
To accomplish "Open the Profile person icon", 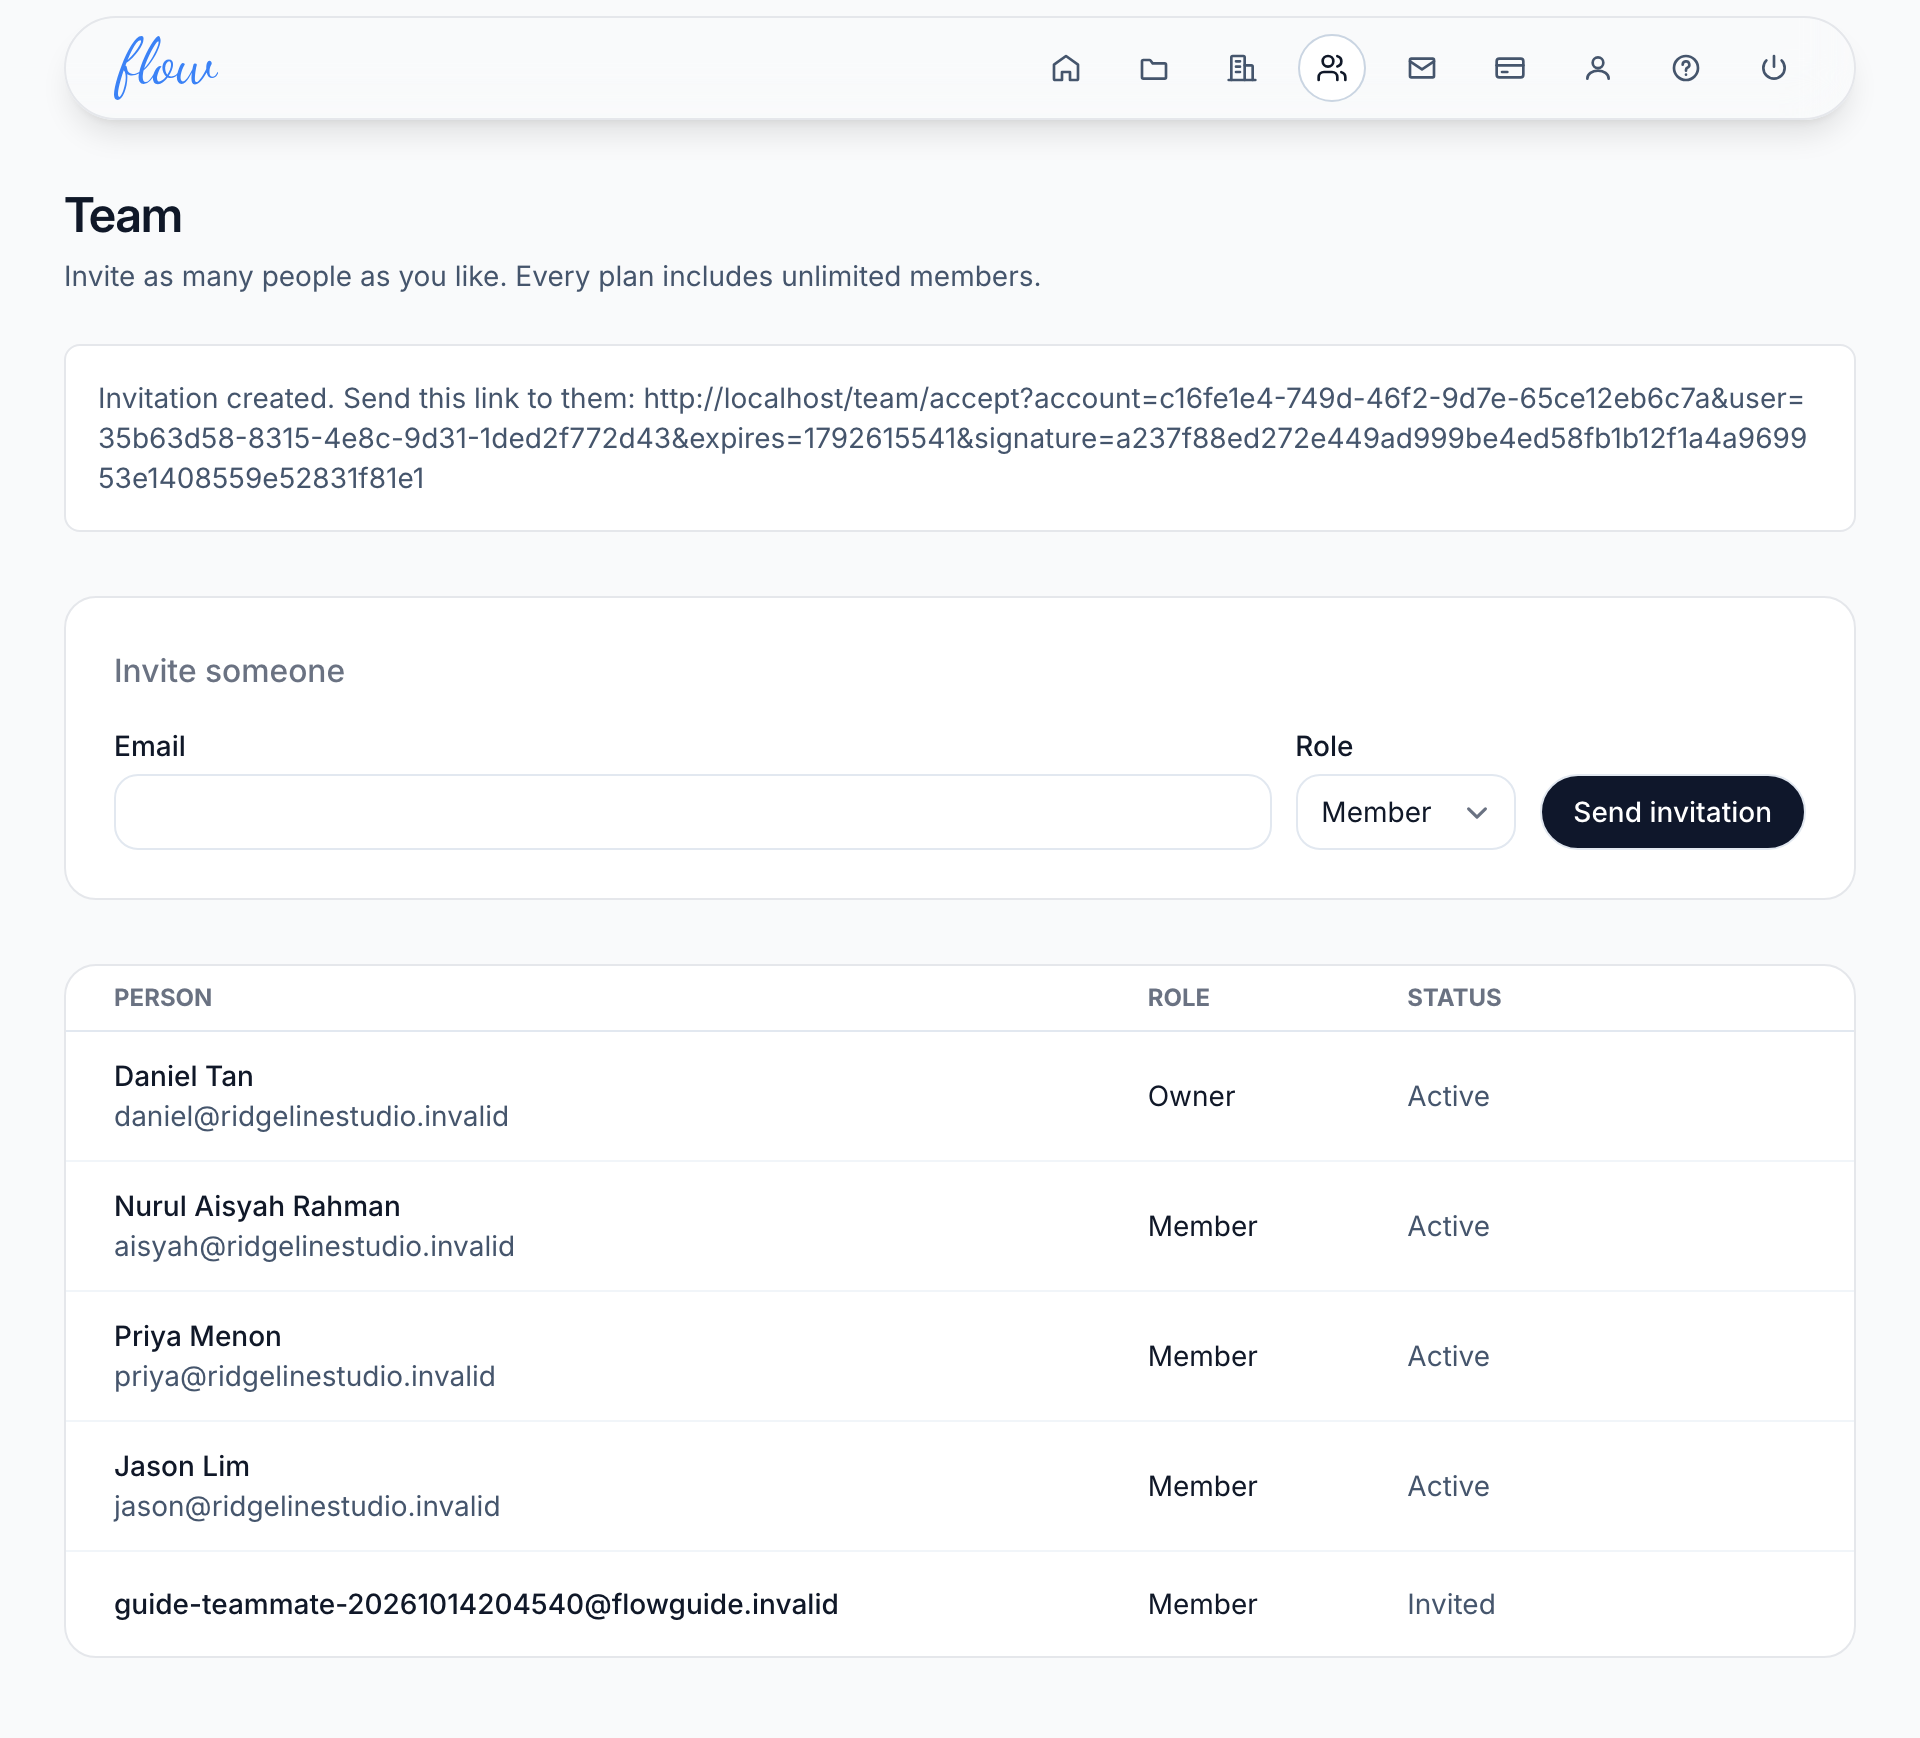I will [x=1598, y=68].
